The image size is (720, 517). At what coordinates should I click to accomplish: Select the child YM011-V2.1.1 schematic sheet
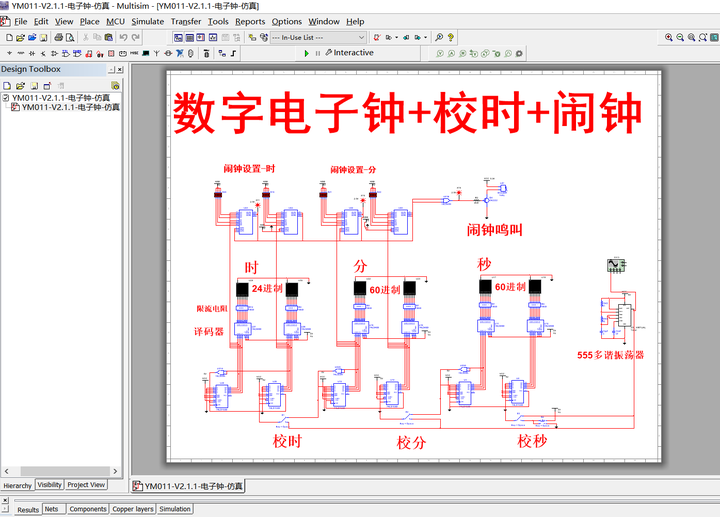pyautogui.click(x=71, y=107)
